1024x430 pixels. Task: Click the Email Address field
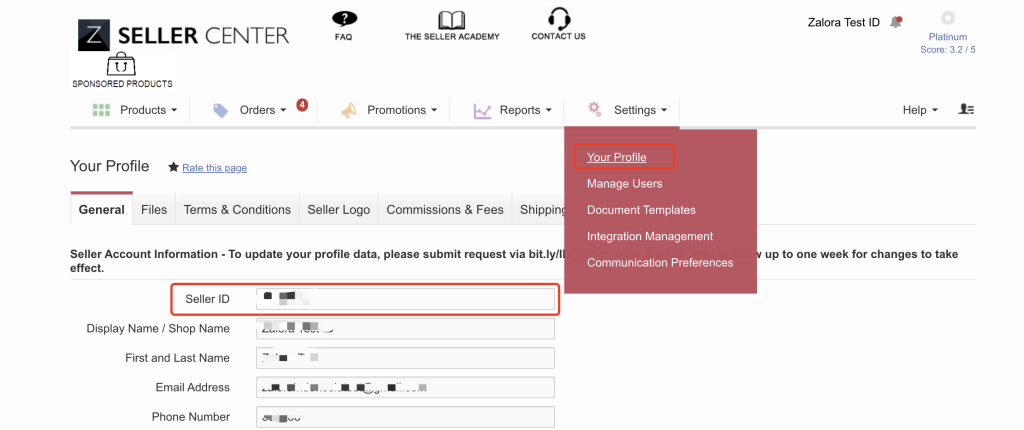pos(405,388)
